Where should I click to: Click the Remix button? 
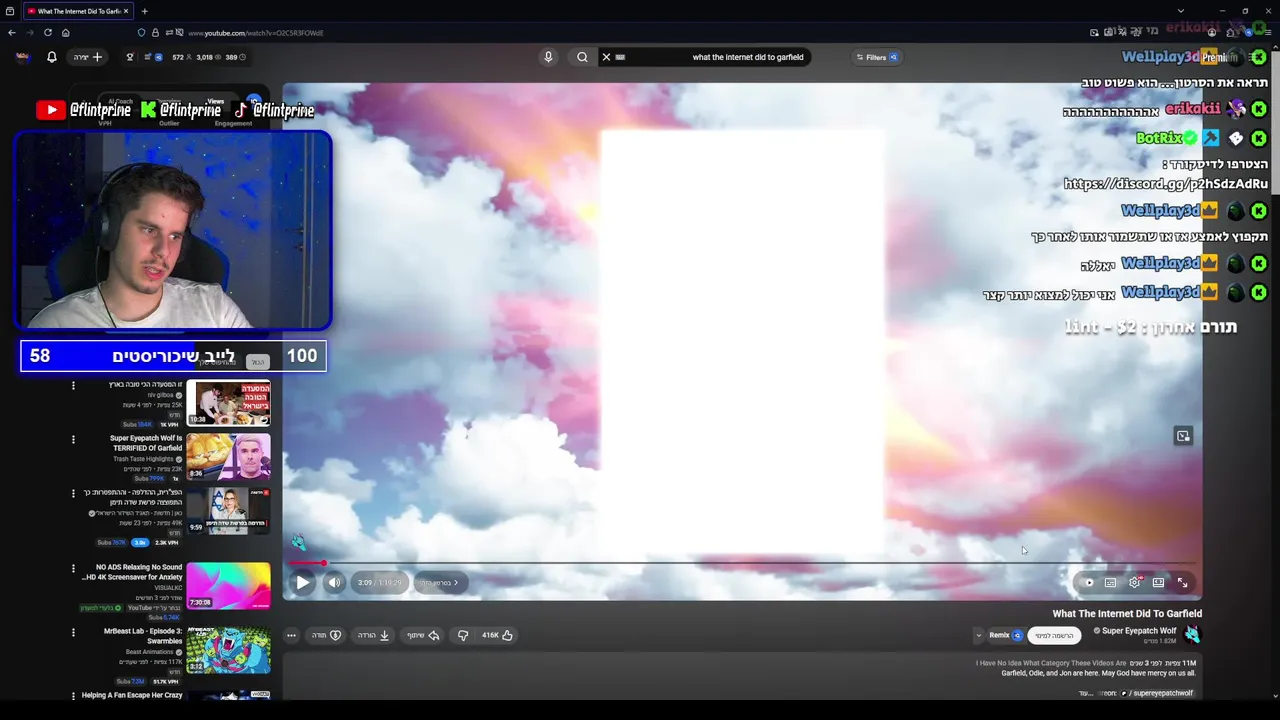coord(1005,635)
